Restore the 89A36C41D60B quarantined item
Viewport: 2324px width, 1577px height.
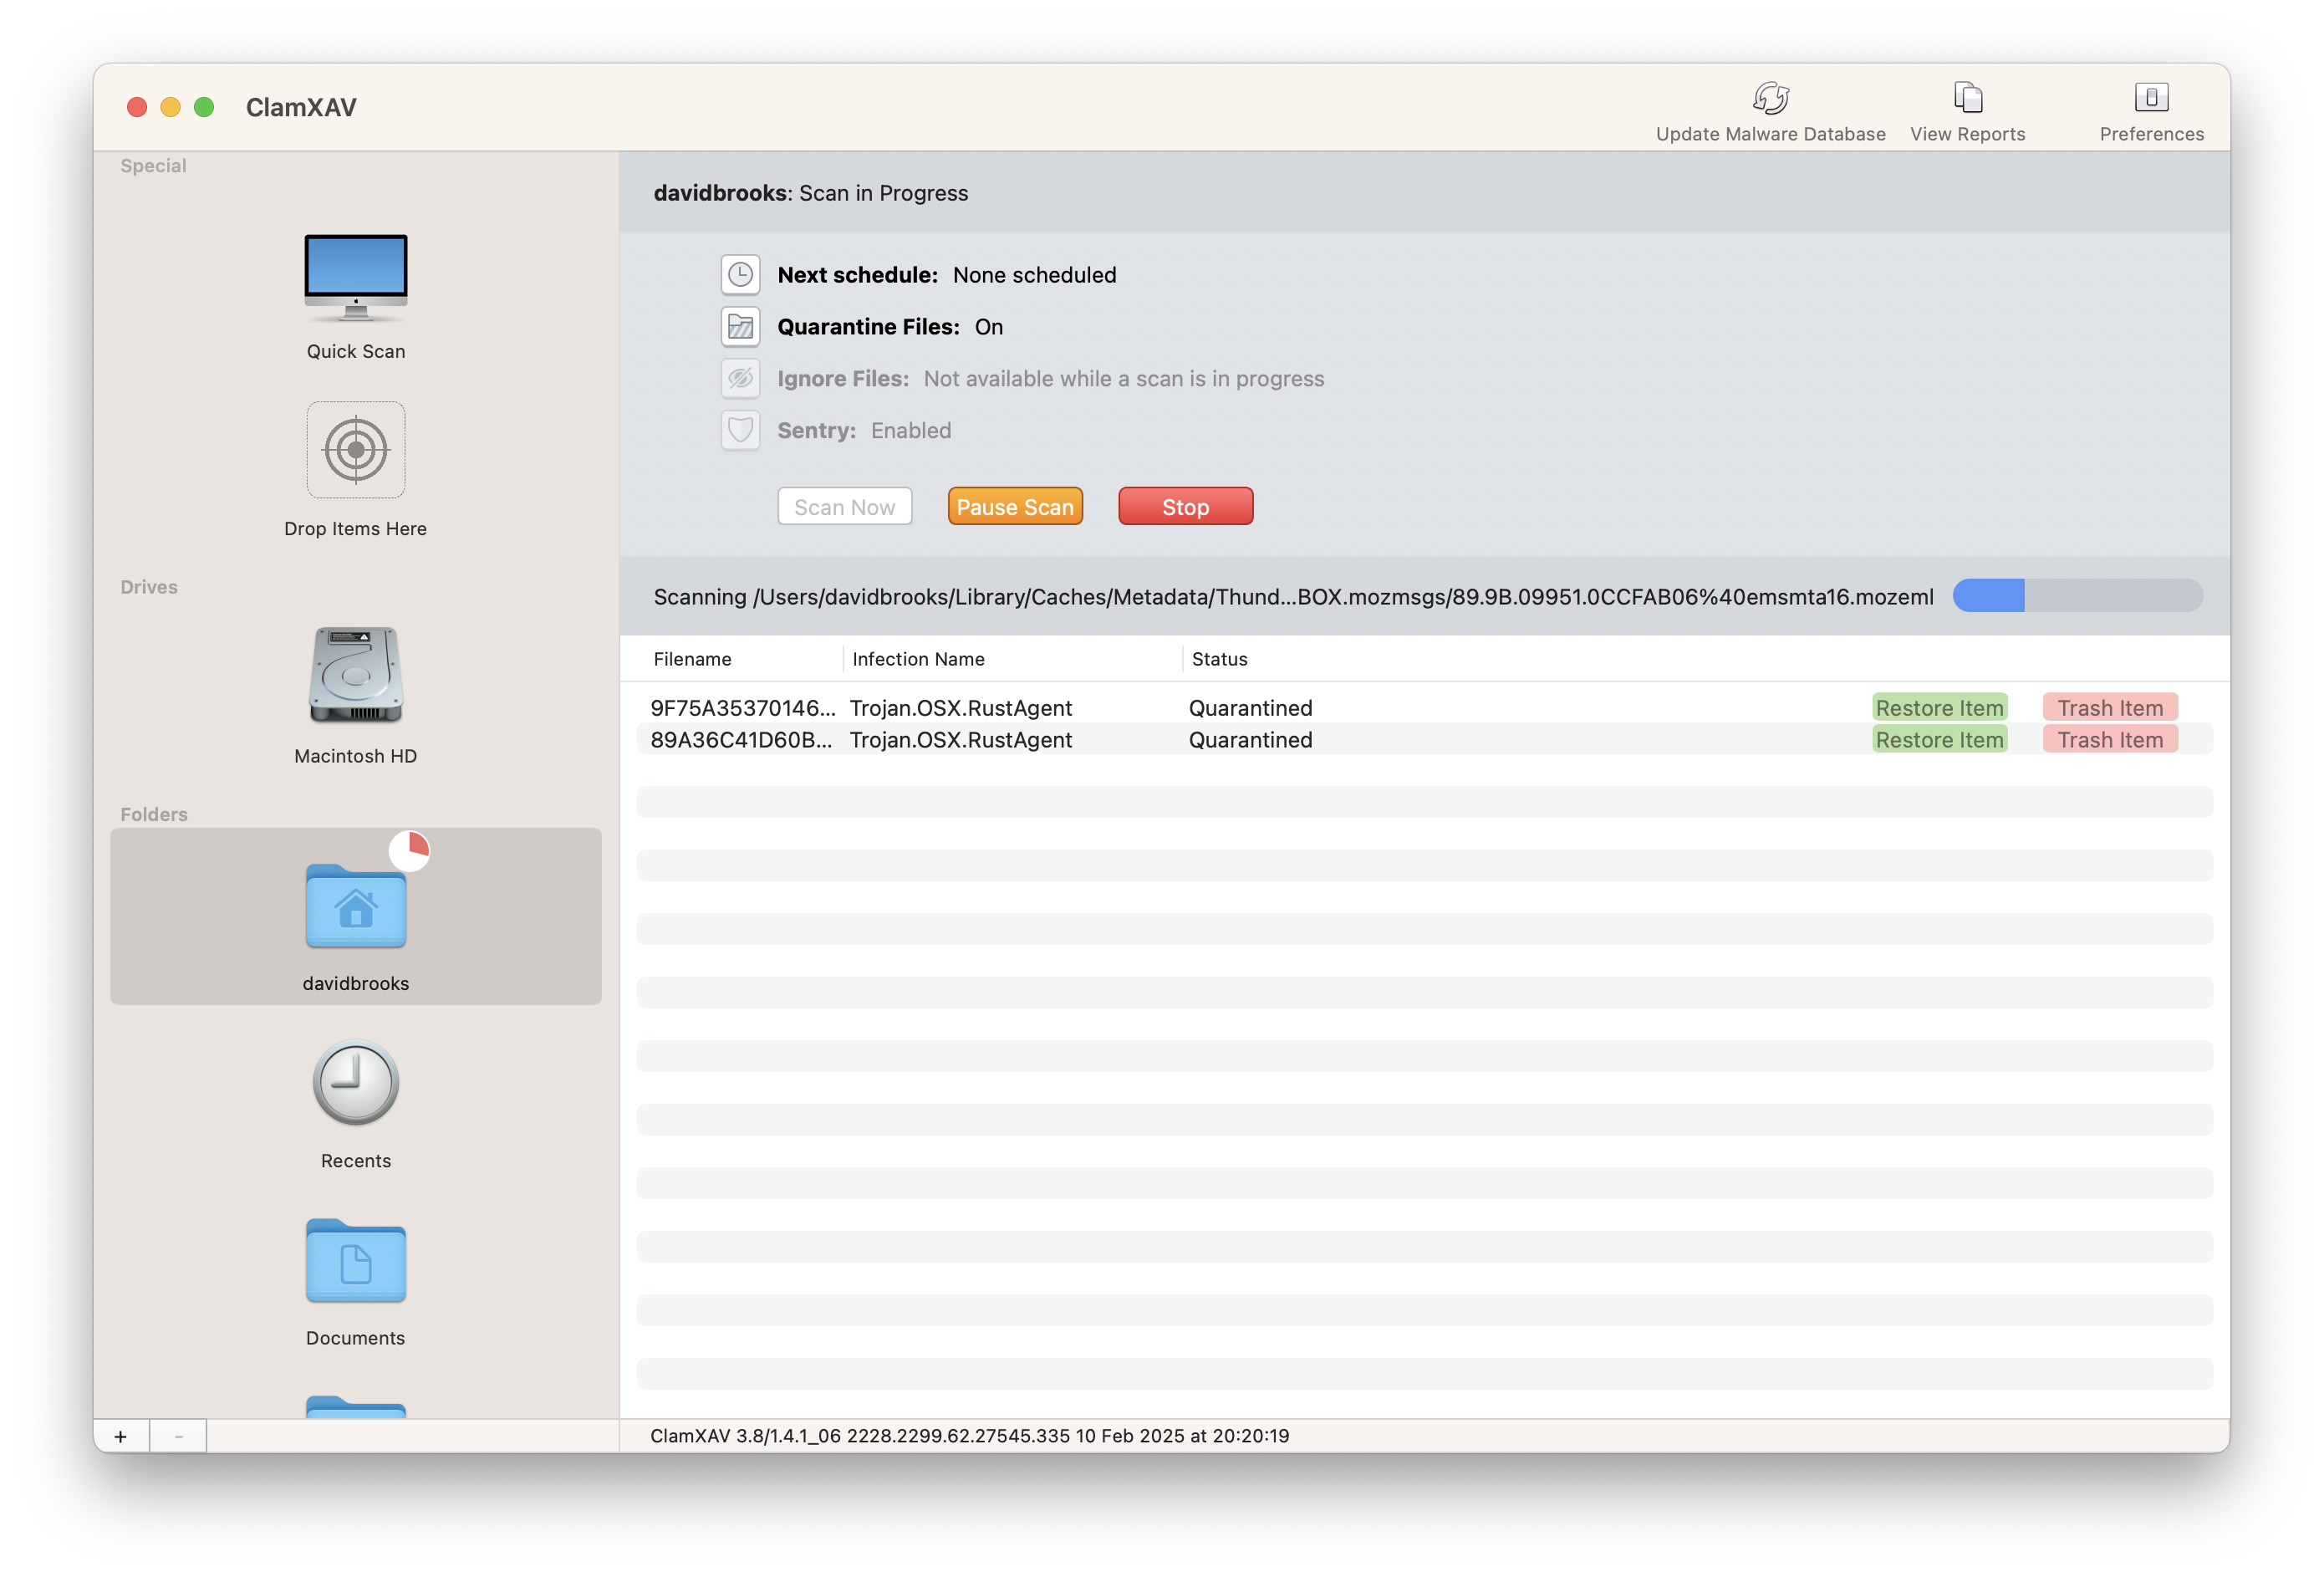(1939, 739)
